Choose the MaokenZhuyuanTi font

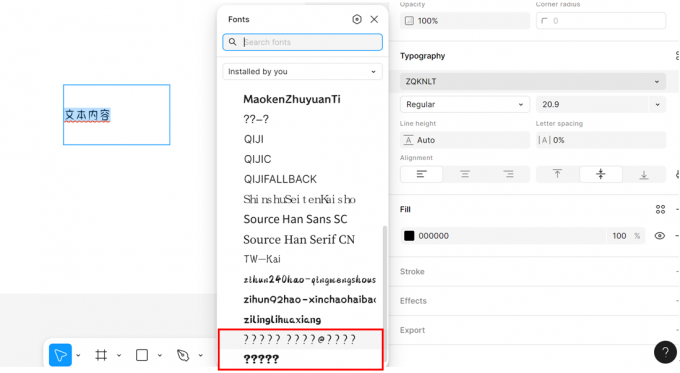(x=292, y=99)
